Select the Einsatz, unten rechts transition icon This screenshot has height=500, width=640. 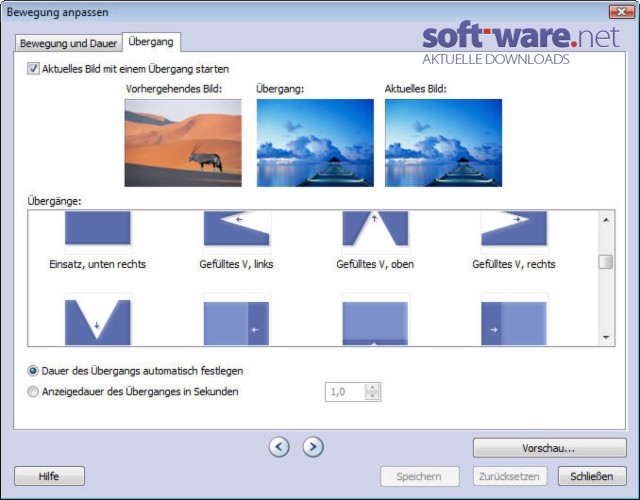[x=98, y=228]
